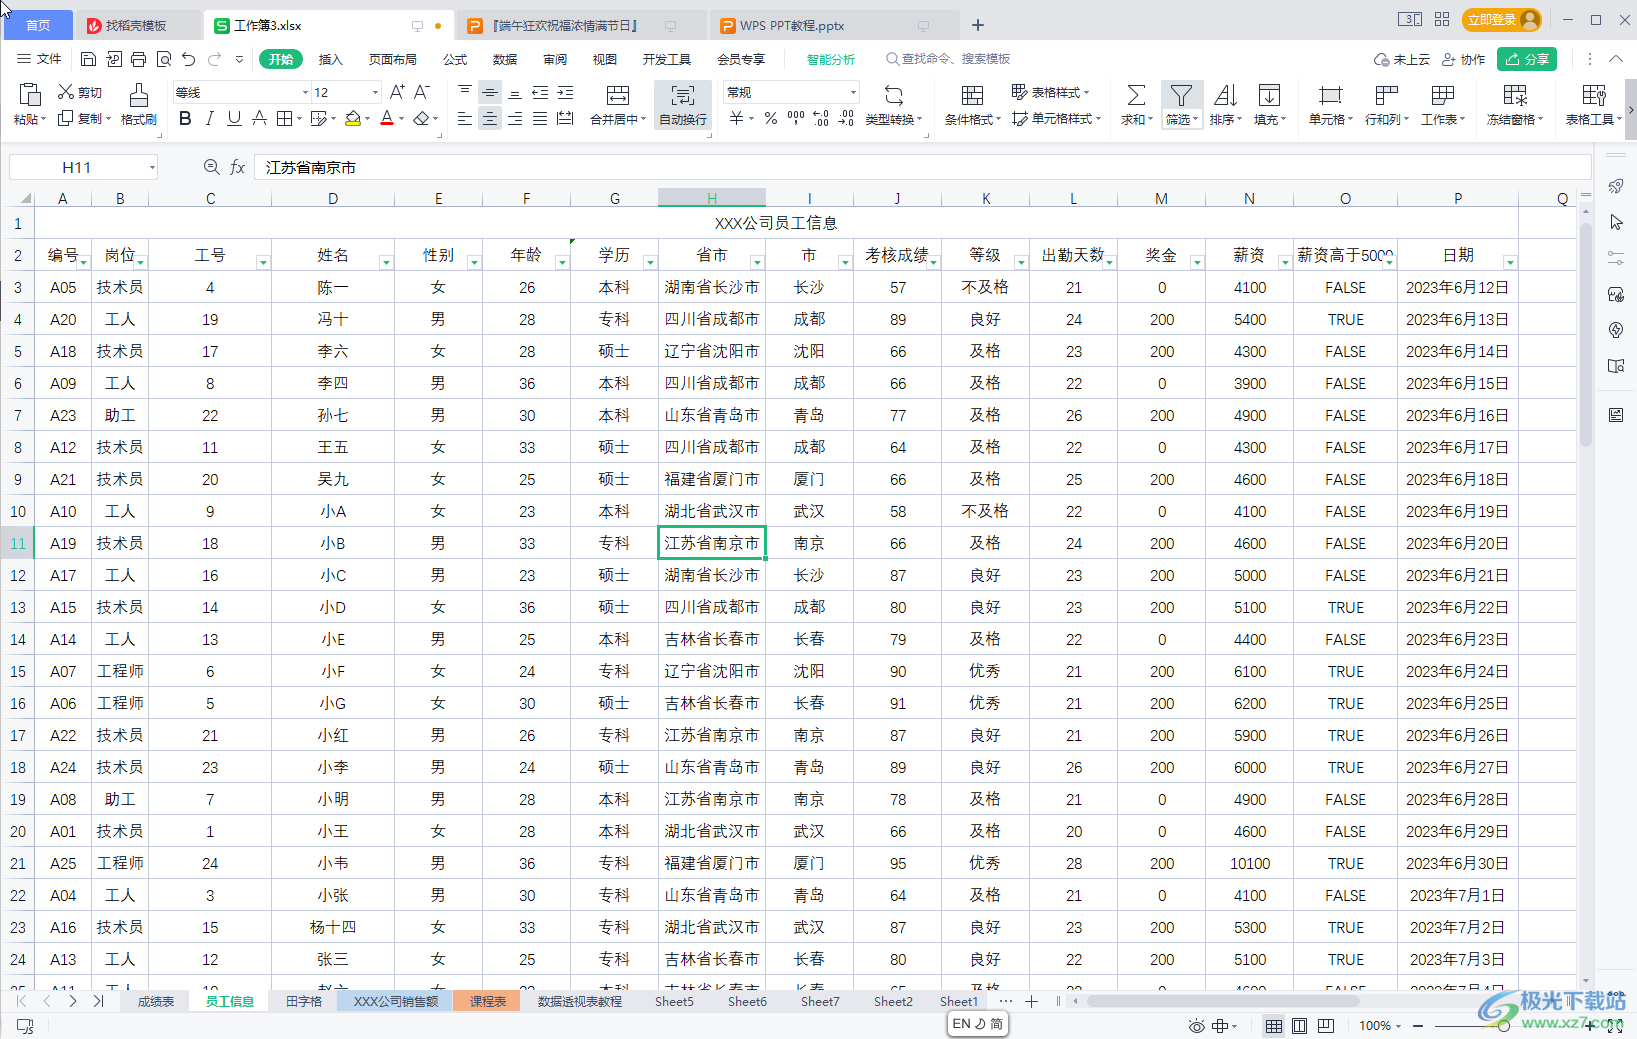Image resolution: width=1637 pixels, height=1039 pixels.
Task: Open filter dropdown for 姓名 column
Action: point(386,262)
